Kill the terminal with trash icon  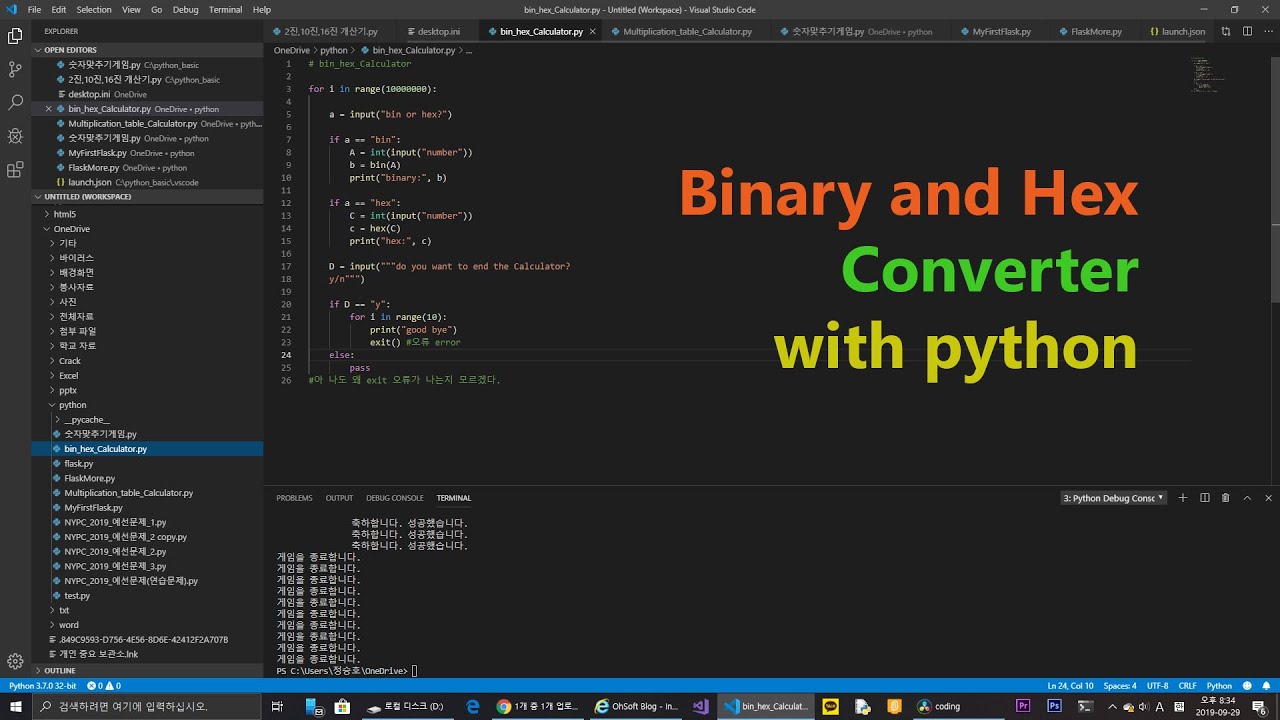coord(1226,498)
